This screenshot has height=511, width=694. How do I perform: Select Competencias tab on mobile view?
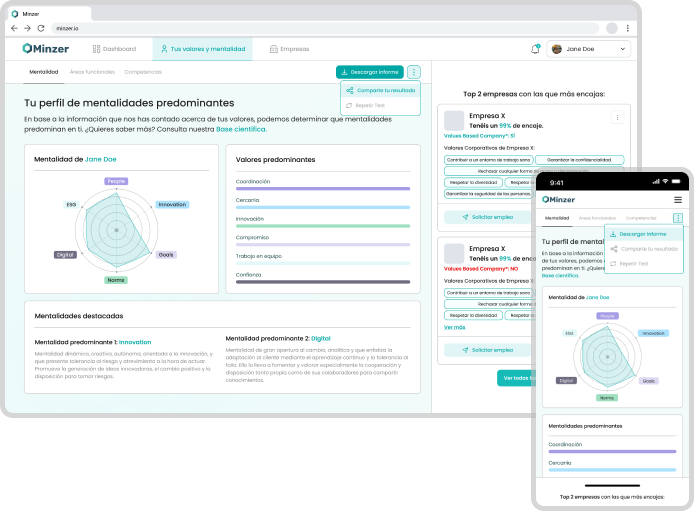(x=641, y=218)
